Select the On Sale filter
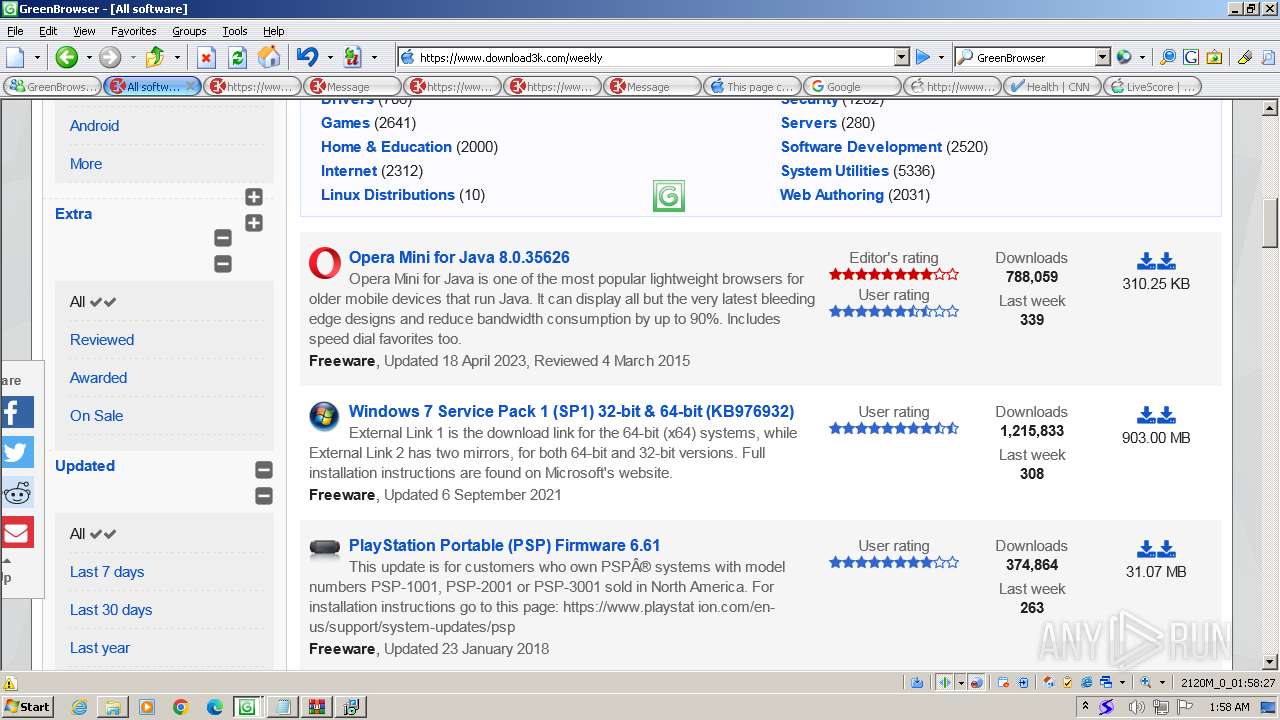 (x=96, y=415)
